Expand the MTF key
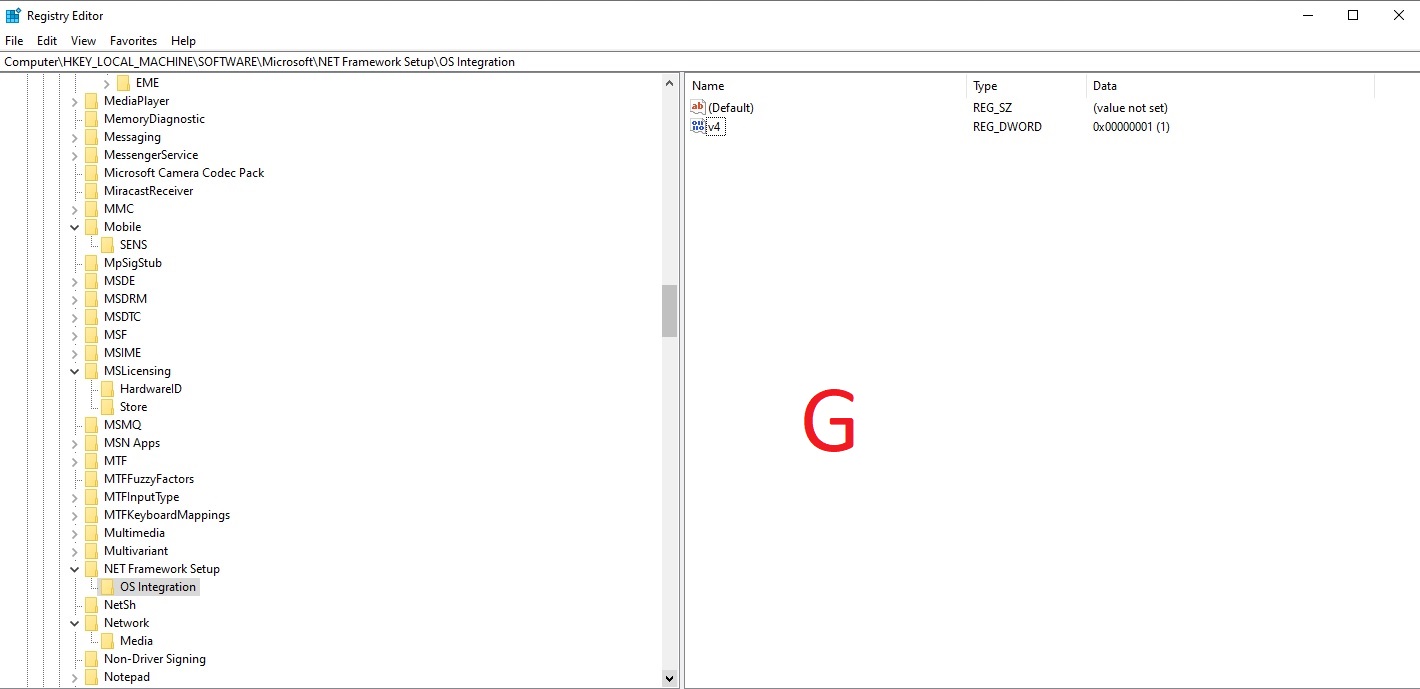The image size is (1420, 689). click(75, 461)
